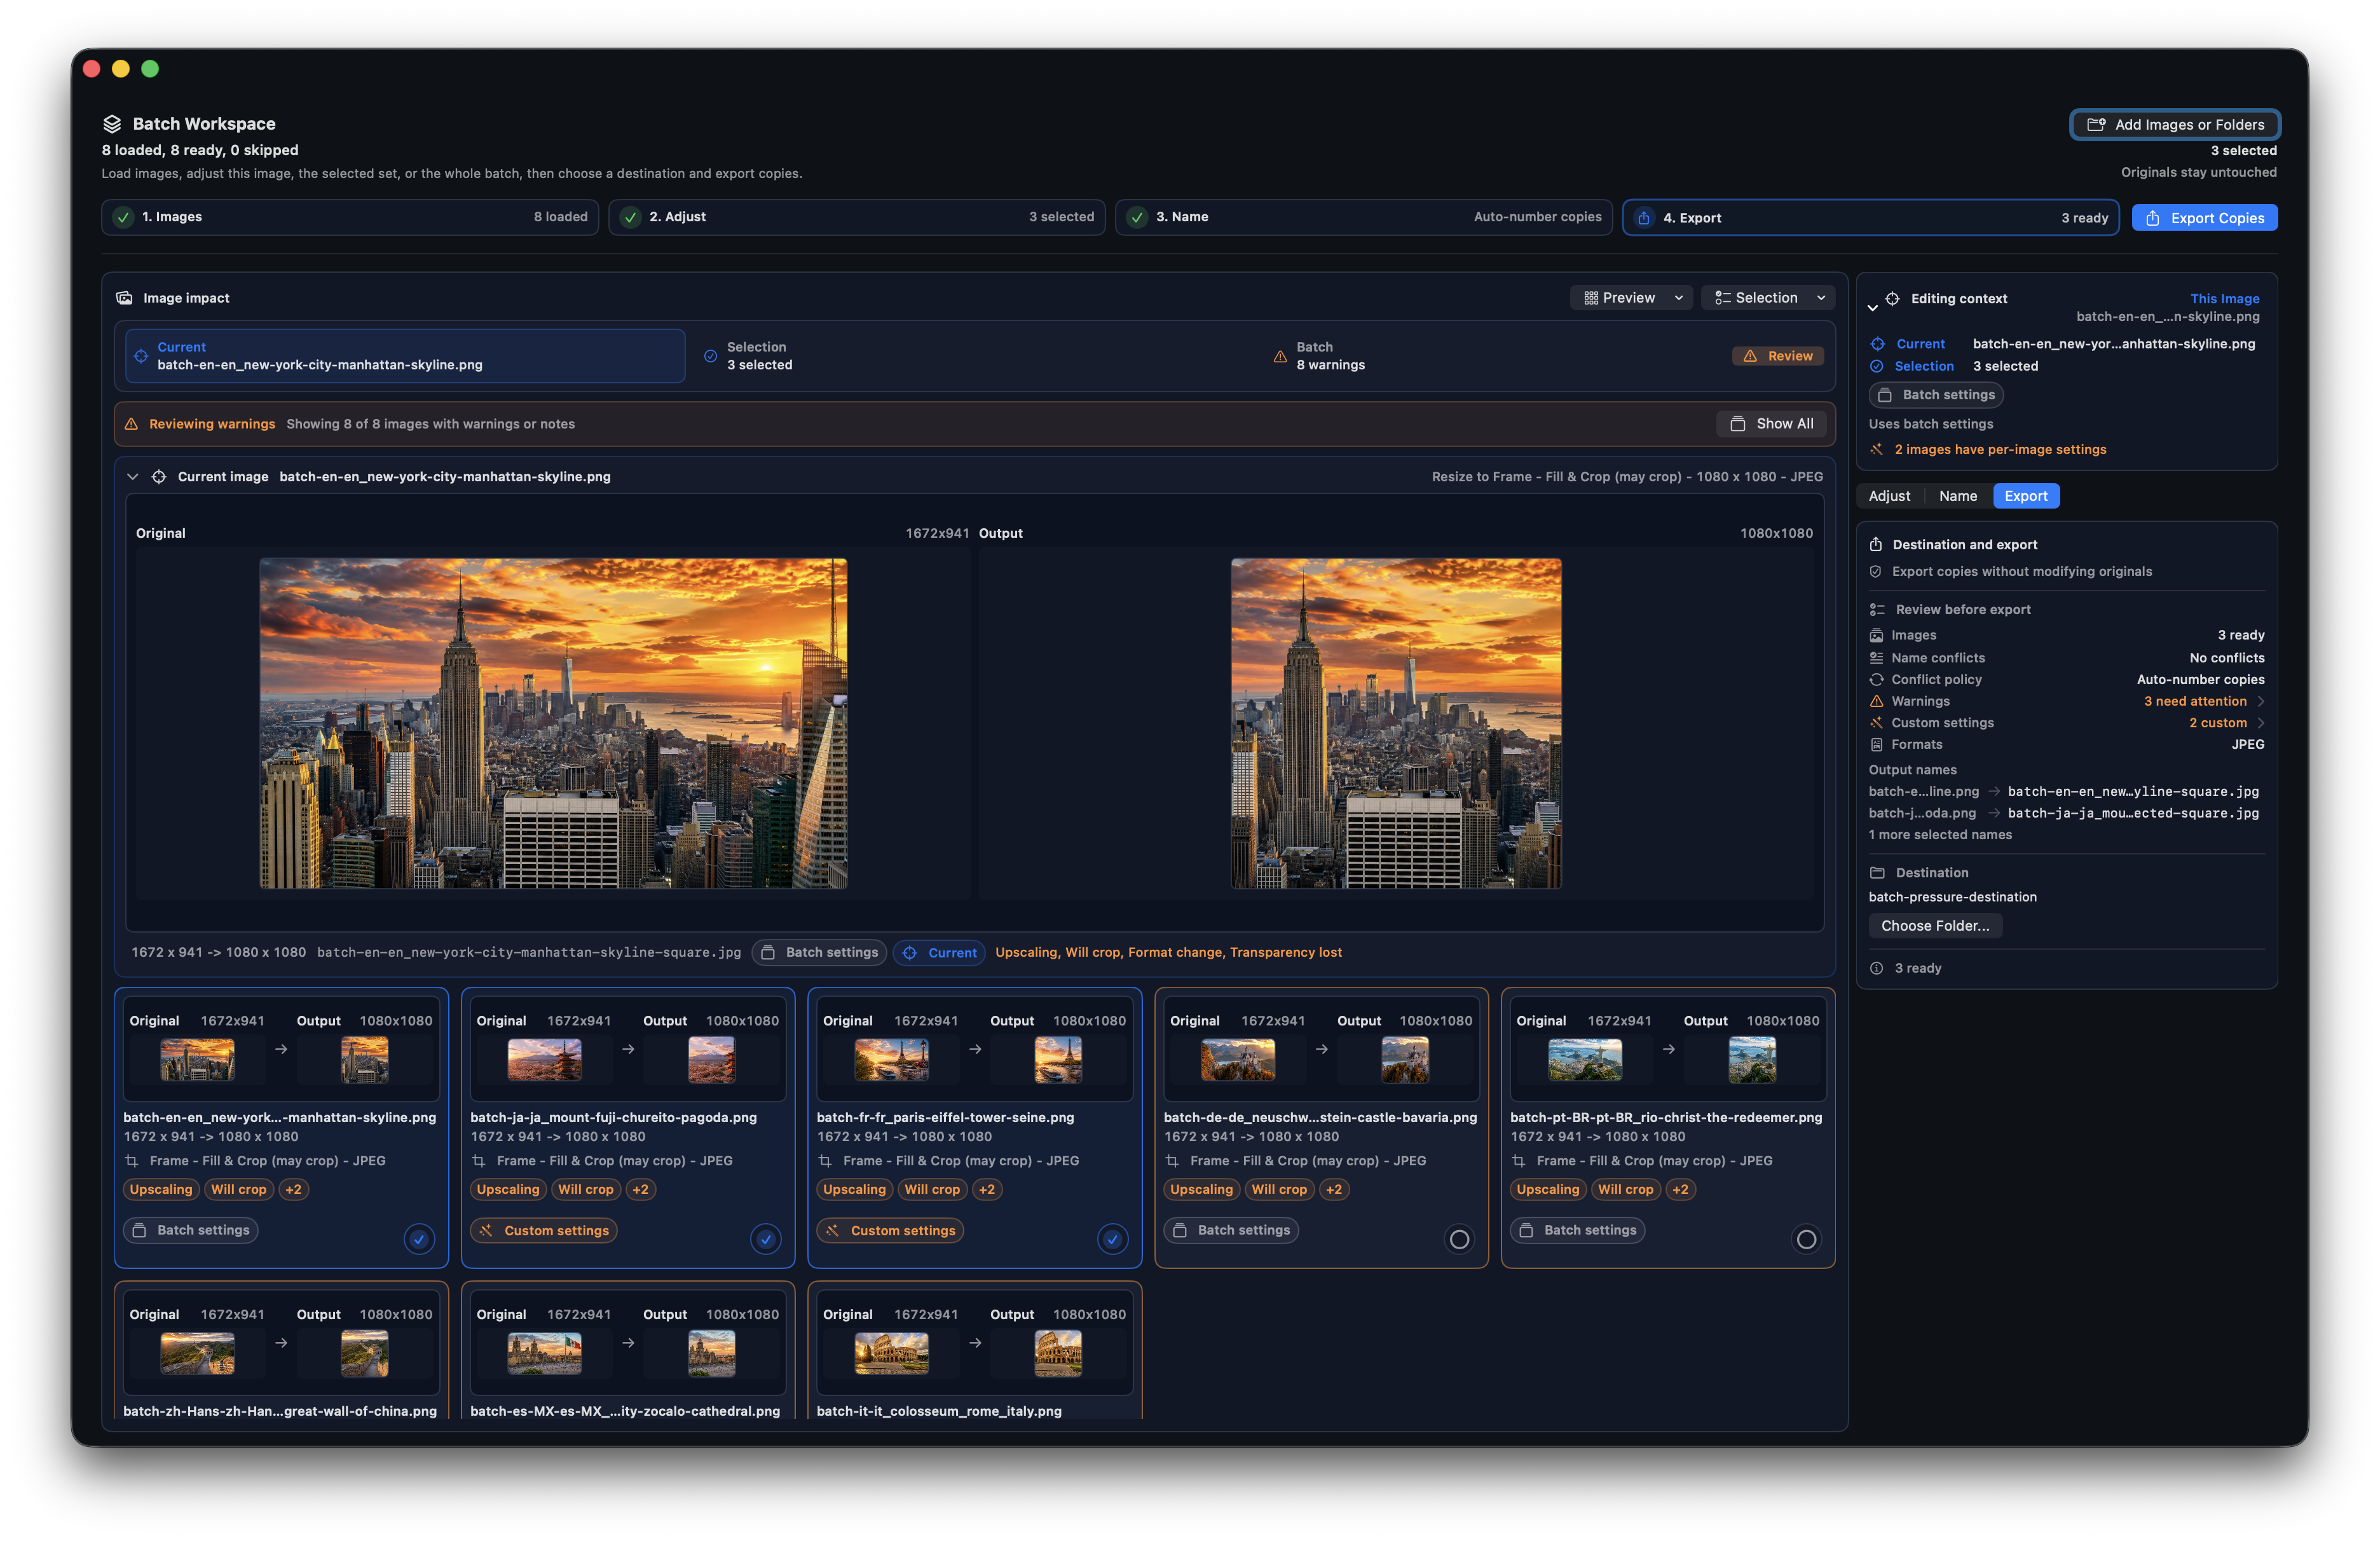Image resolution: width=2380 pixels, height=1541 pixels.
Task: Click the Colosseum original thumbnail
Action: (x=891, y=1354)
